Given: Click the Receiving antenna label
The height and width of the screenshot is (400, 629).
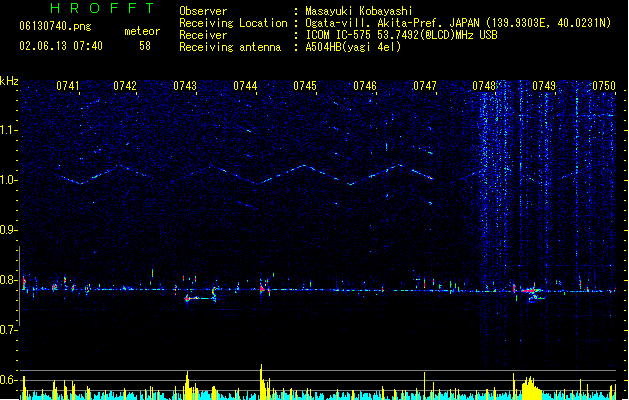Looking at the screenshot, I should tap(230, 47).
